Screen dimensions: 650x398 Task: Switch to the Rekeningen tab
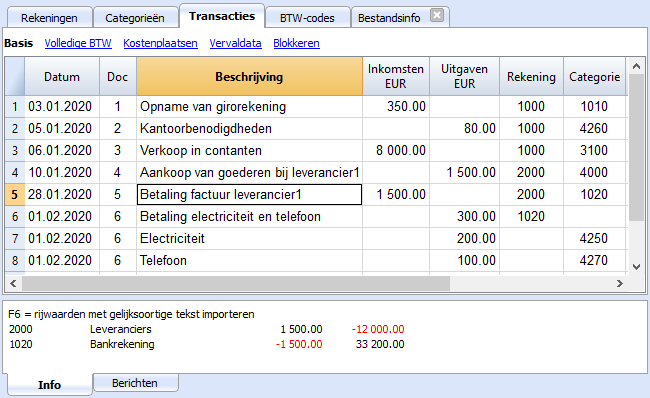point(49,18)
